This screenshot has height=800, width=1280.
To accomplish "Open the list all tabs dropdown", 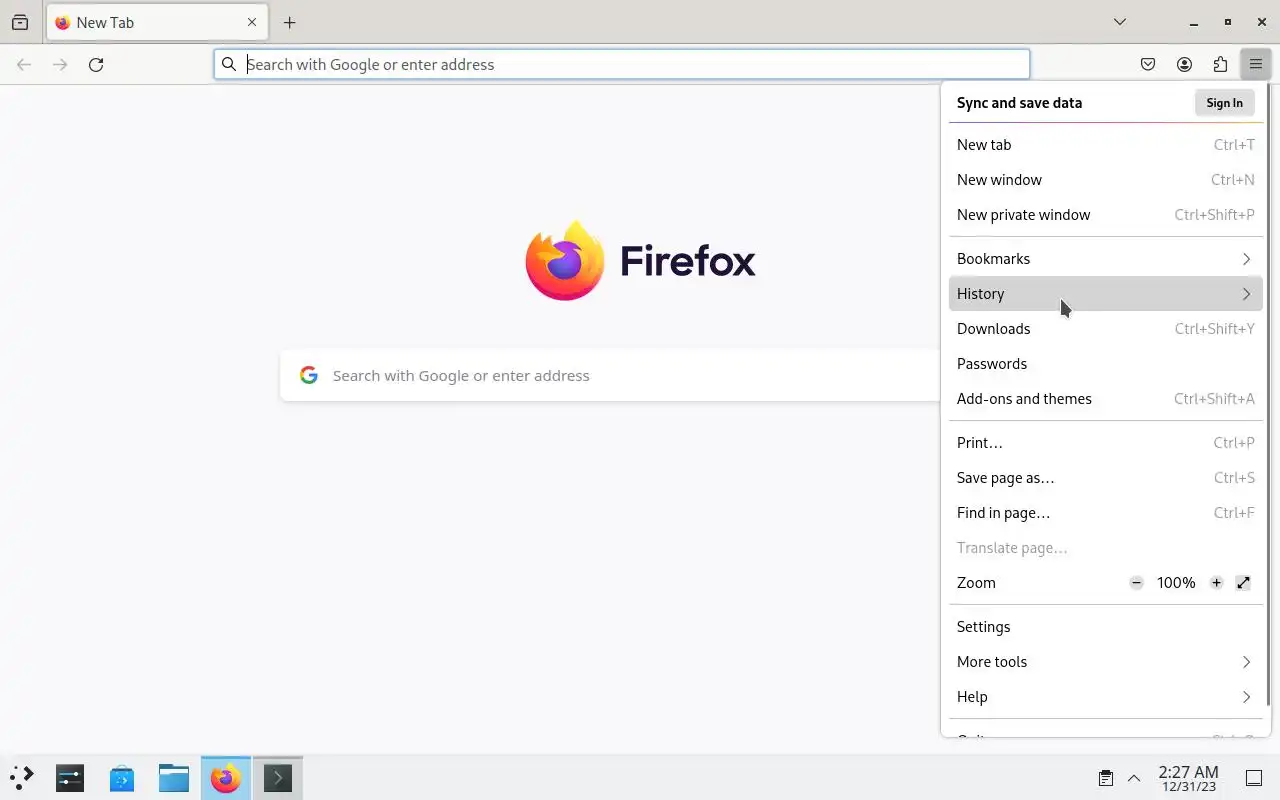I will (x=1120, y=22).
